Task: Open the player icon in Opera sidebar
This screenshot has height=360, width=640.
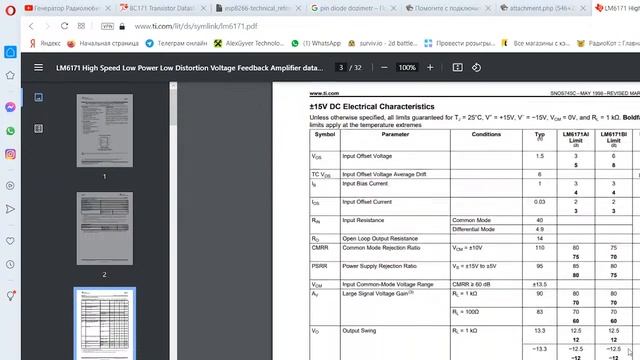Action: coord(10,186)
